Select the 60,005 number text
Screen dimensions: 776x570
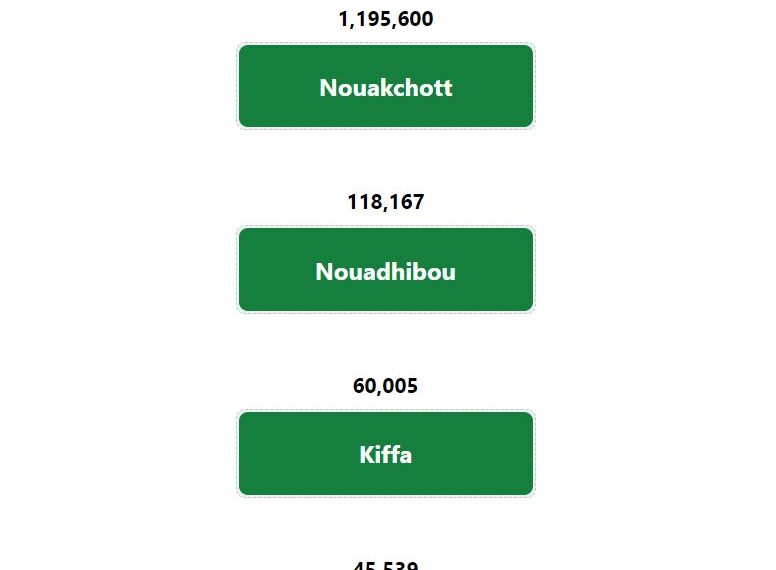[386, 386]
